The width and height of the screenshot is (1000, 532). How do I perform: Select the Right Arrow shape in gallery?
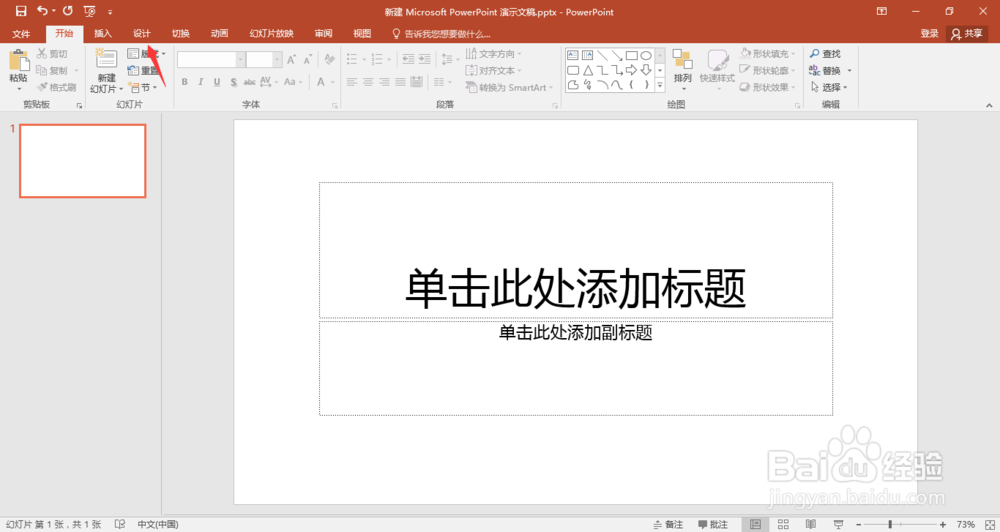(x=631, y=70)
